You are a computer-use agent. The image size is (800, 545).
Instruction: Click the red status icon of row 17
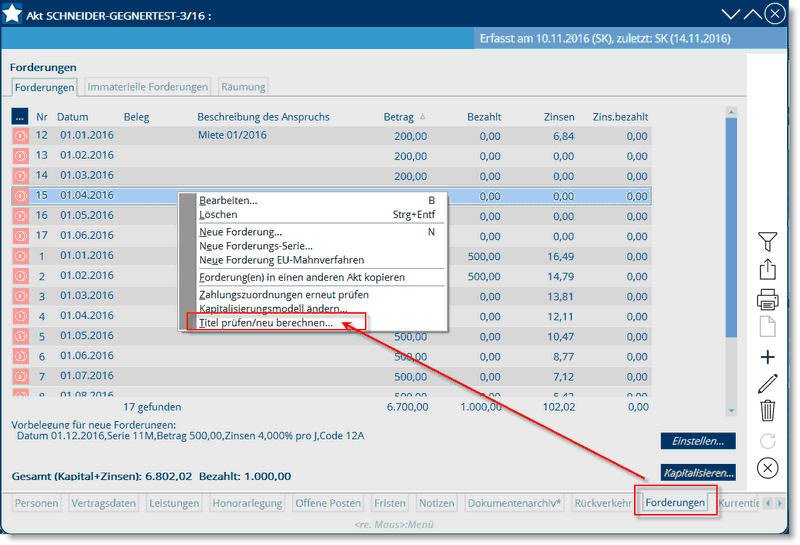[x=20, y=236]
